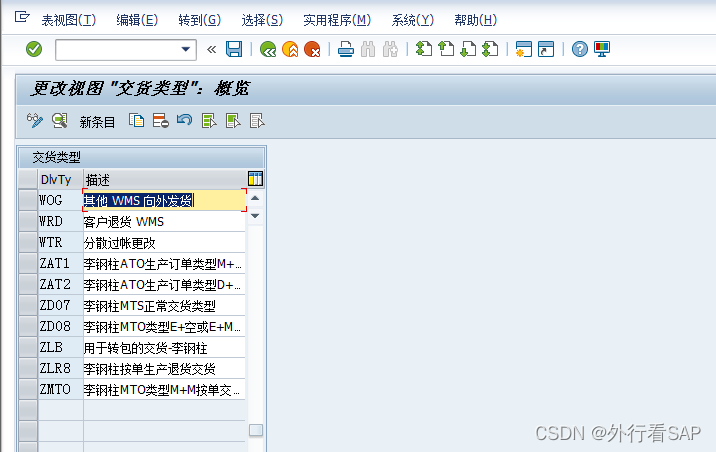Select block icon in application toolbar
Image resolution: width=716 pixels, height=452 pixels.
[233, 121]
